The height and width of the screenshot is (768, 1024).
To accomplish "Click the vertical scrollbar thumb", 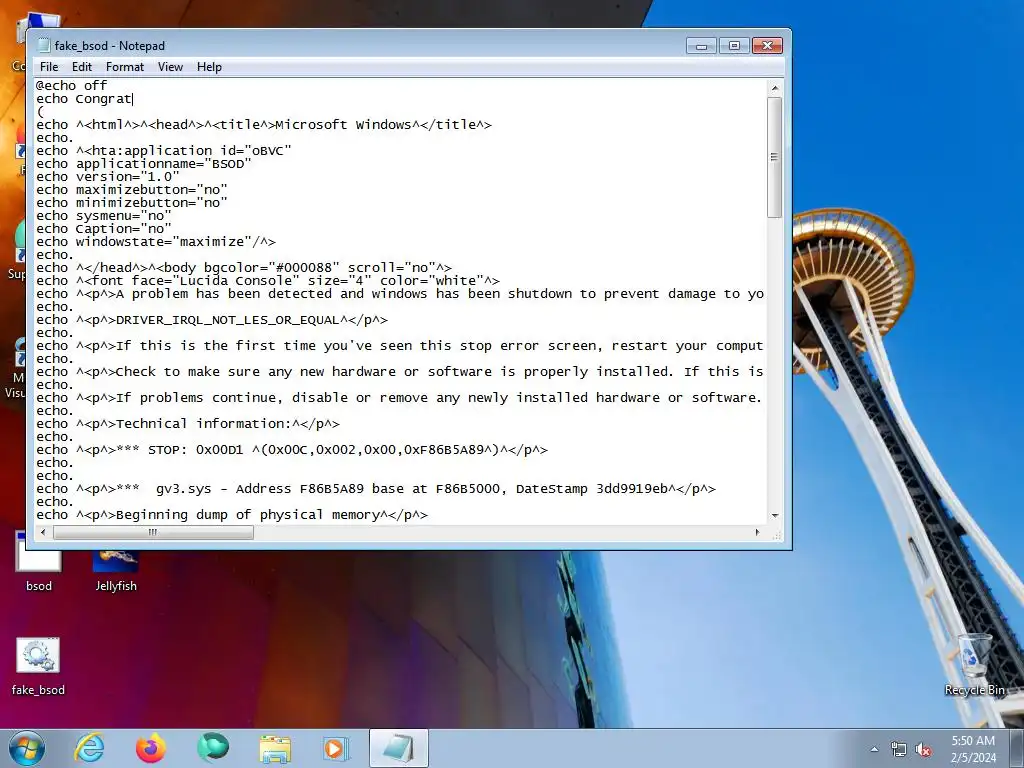I will tap(775, 157).
